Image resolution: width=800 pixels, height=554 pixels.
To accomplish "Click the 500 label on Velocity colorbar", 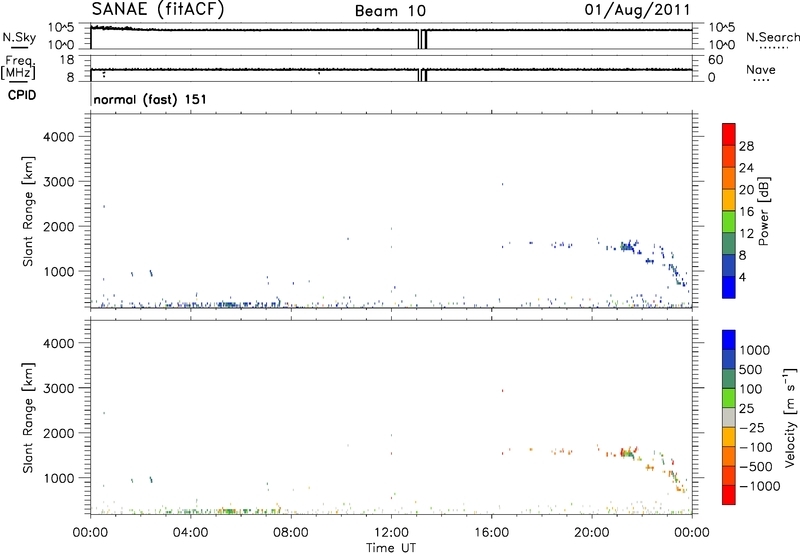I will [752, 369].
